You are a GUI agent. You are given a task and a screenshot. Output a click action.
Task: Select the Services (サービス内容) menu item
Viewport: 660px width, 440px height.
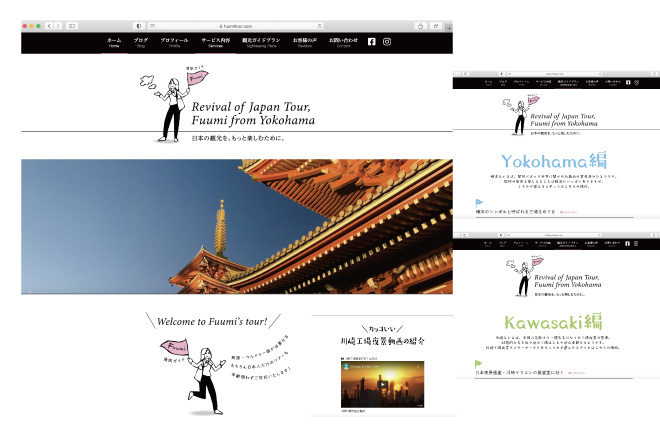coord(215,42)
